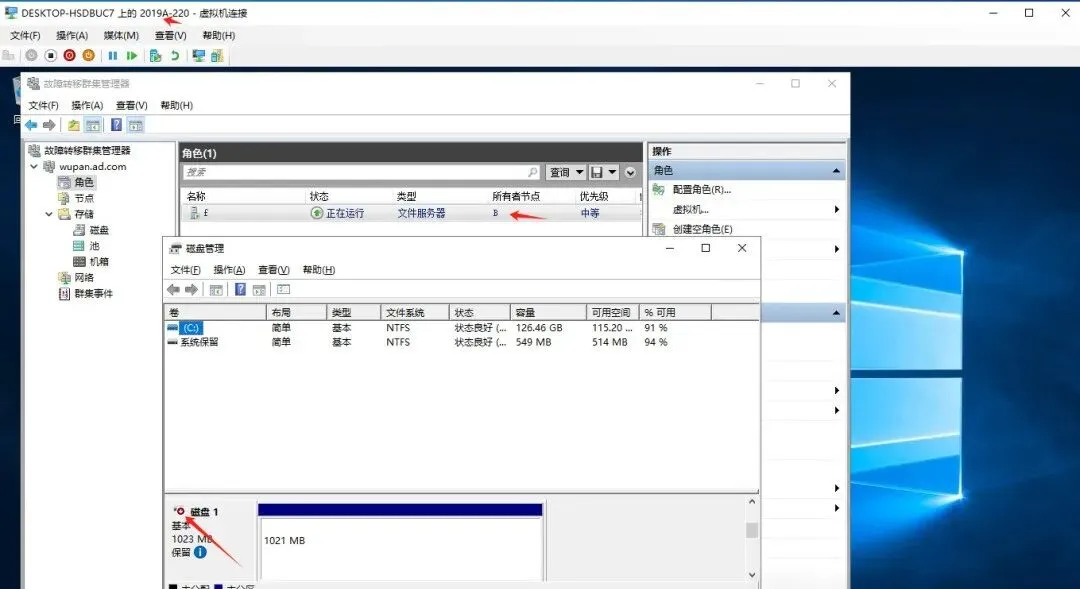Resume the VM with the green play icon
1080x589 pixels.
(x=131, y=55)
